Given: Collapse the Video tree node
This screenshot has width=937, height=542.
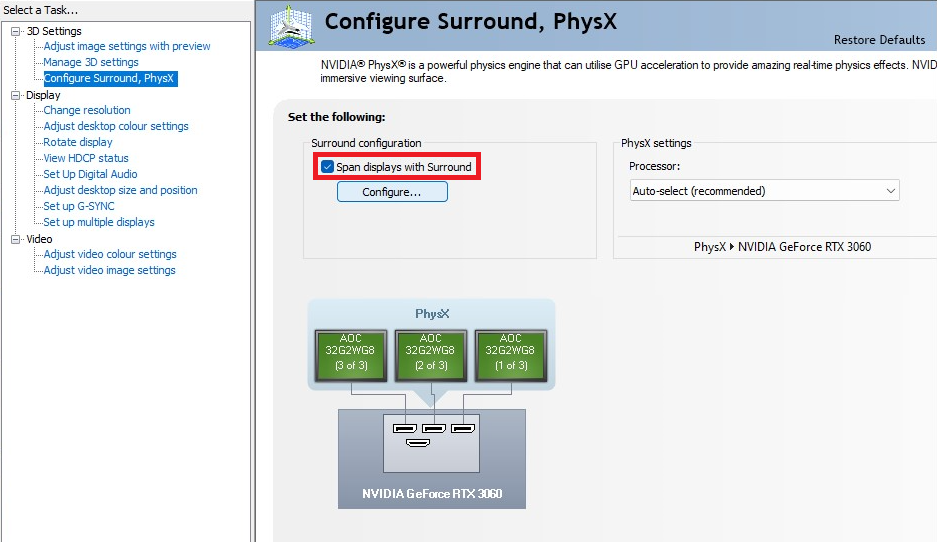Looking at the screenshot, I should click(16, 239).
